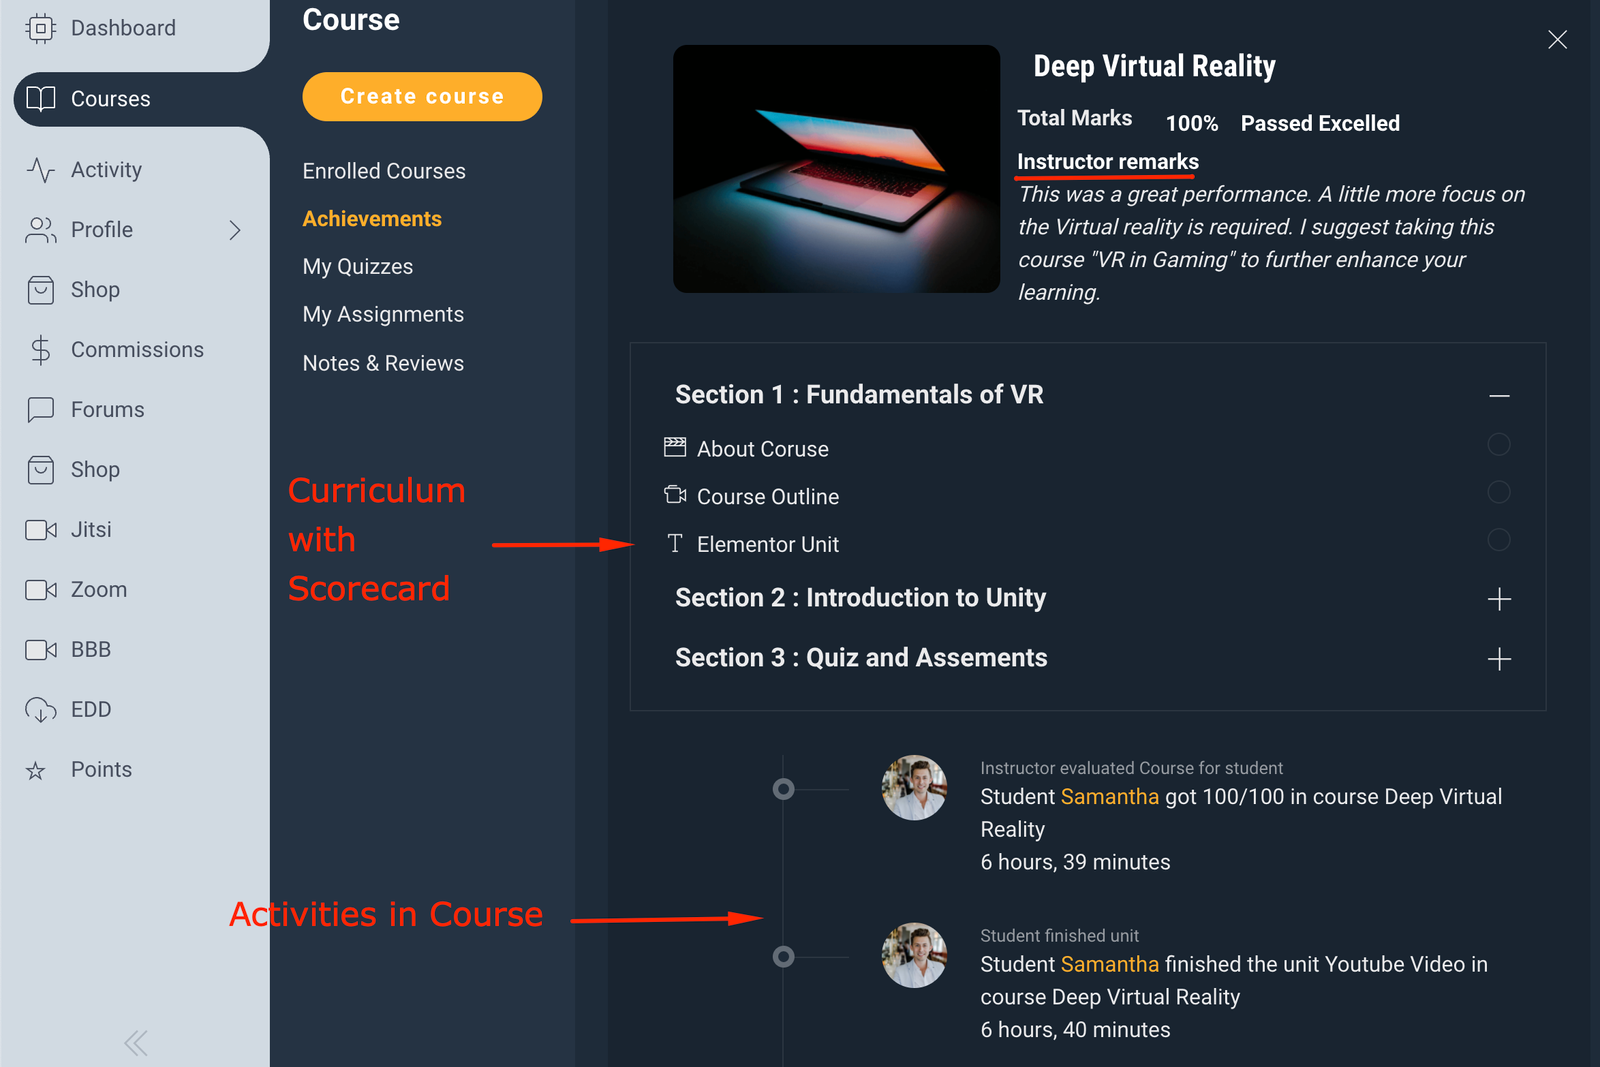Expand the Profile submenu chevron
This screenshot has width=1600, height=1067.
(235, 230)
